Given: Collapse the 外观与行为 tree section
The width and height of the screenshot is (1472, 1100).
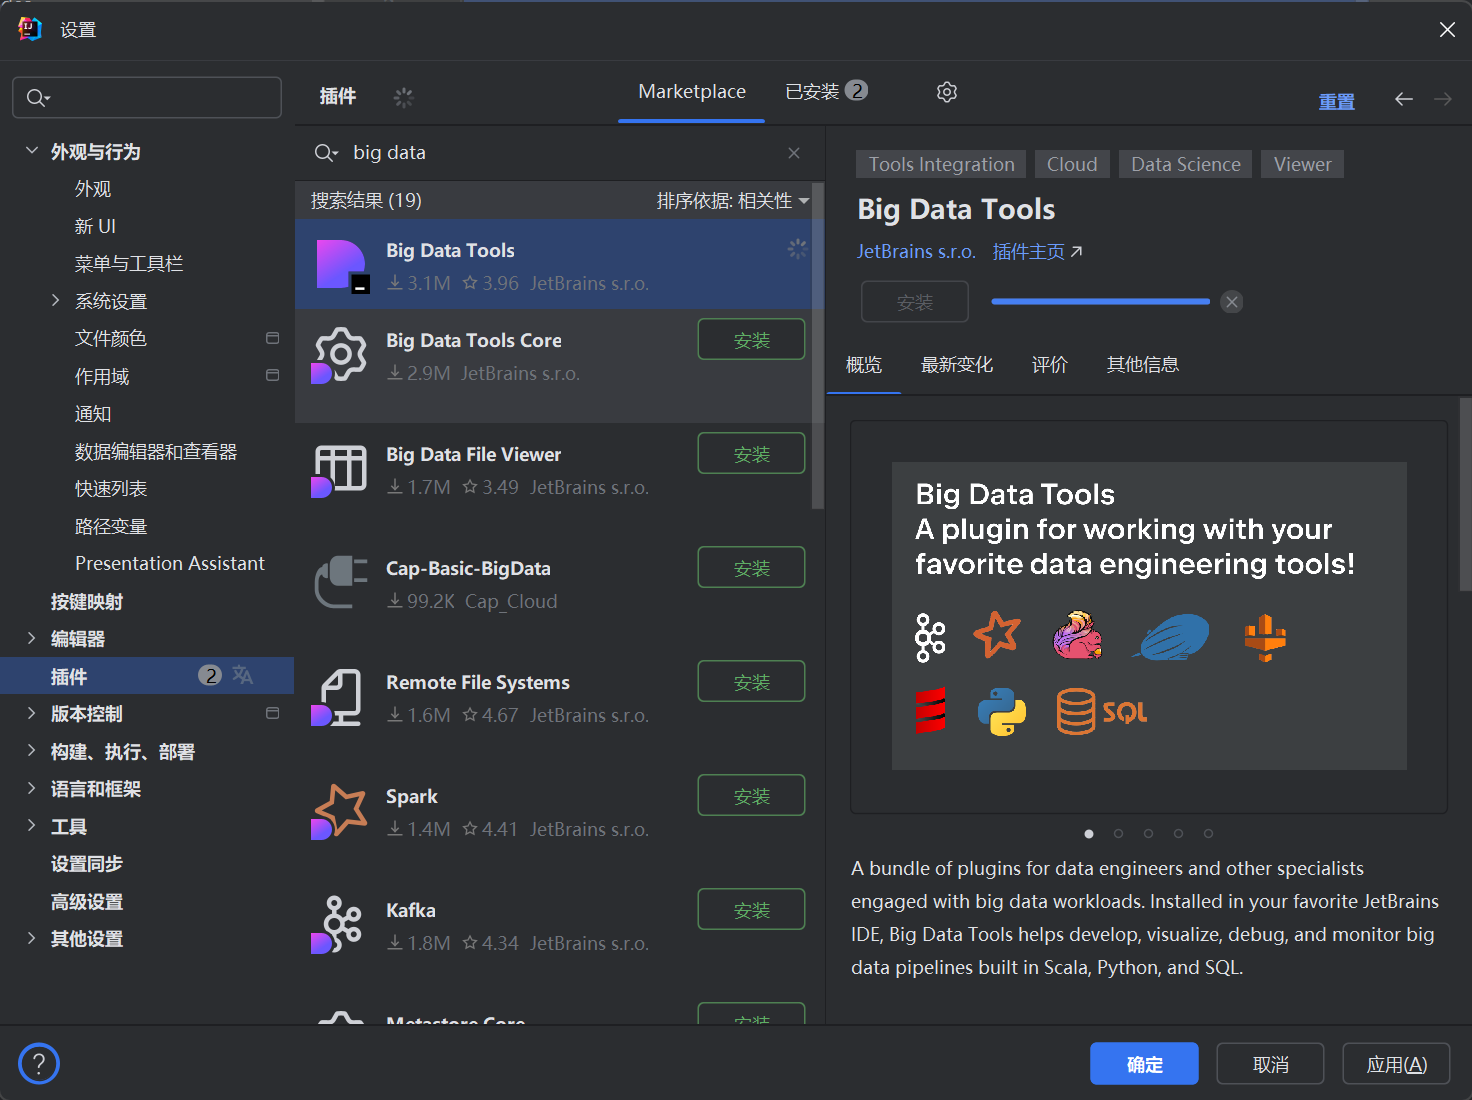Looking at the screenshot, I should [x=32, y=151].
